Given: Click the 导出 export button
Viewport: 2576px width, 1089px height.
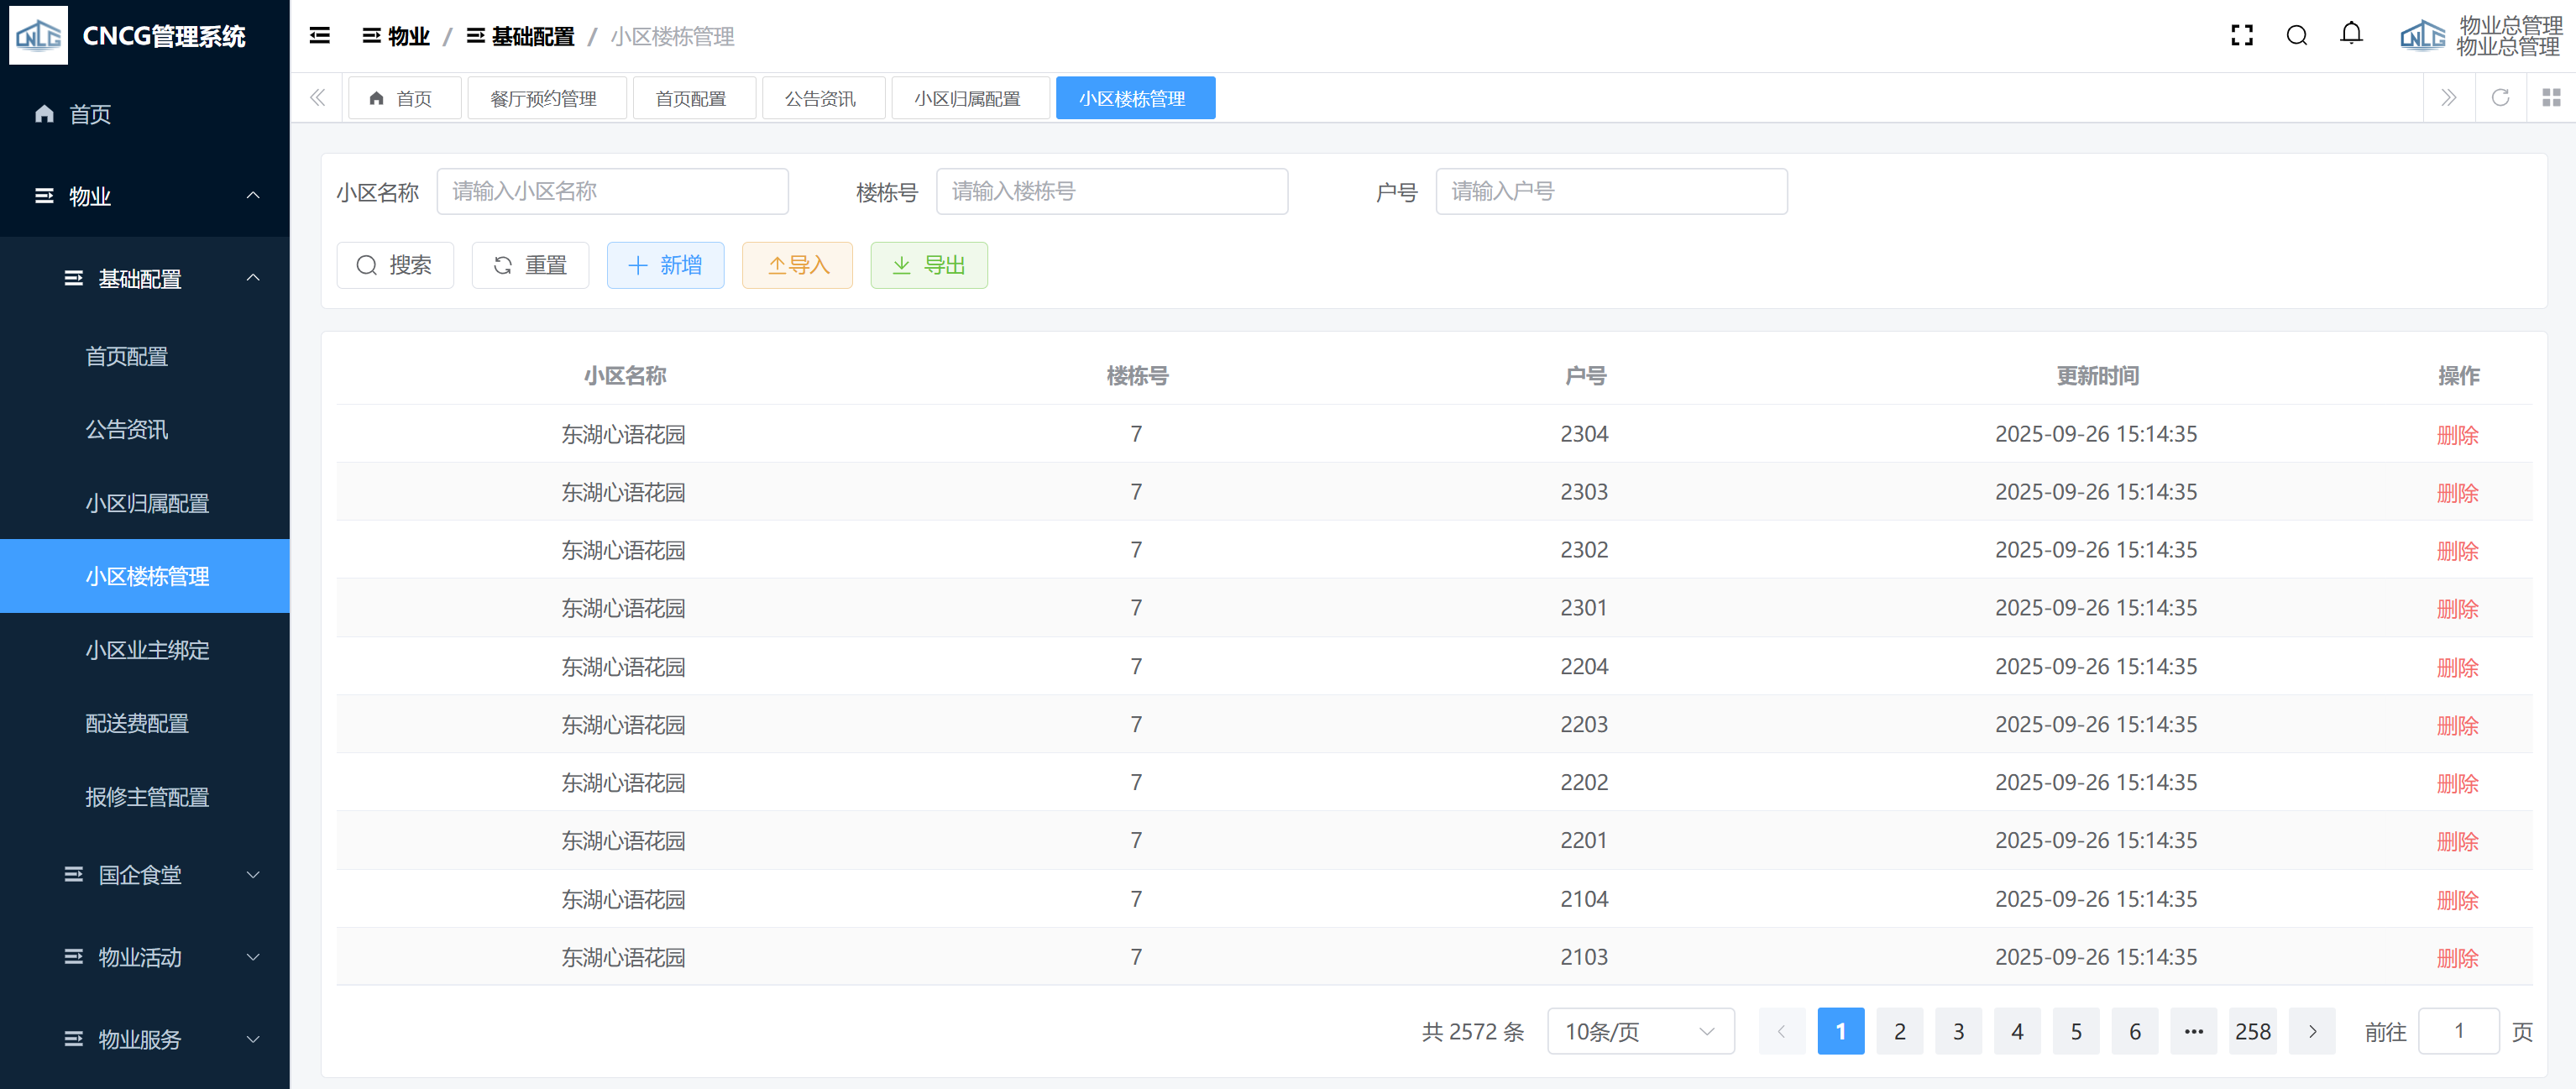Looking at the screenshot, I should (x=928, y=265).
